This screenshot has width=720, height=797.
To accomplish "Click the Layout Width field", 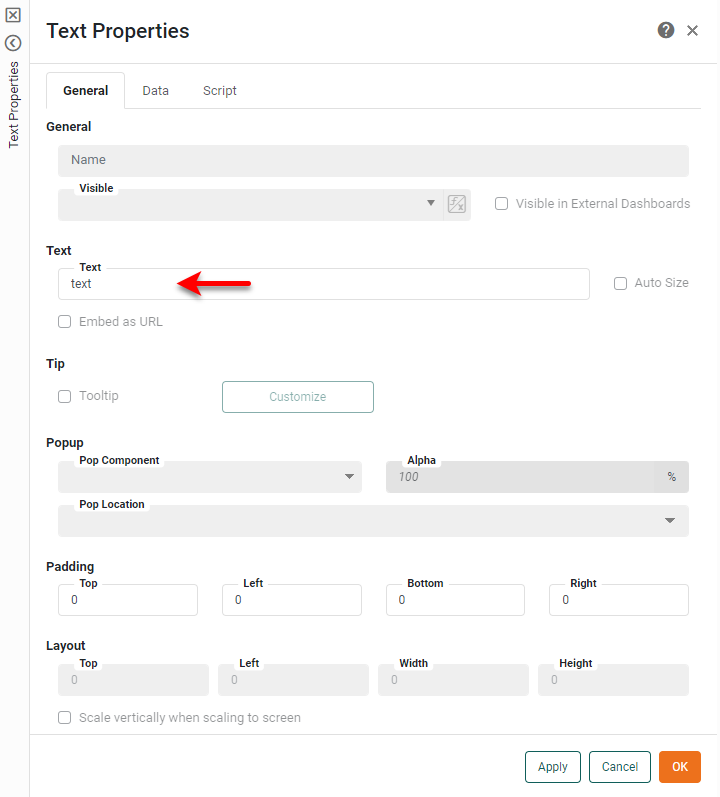I will [x=453, y=680].
